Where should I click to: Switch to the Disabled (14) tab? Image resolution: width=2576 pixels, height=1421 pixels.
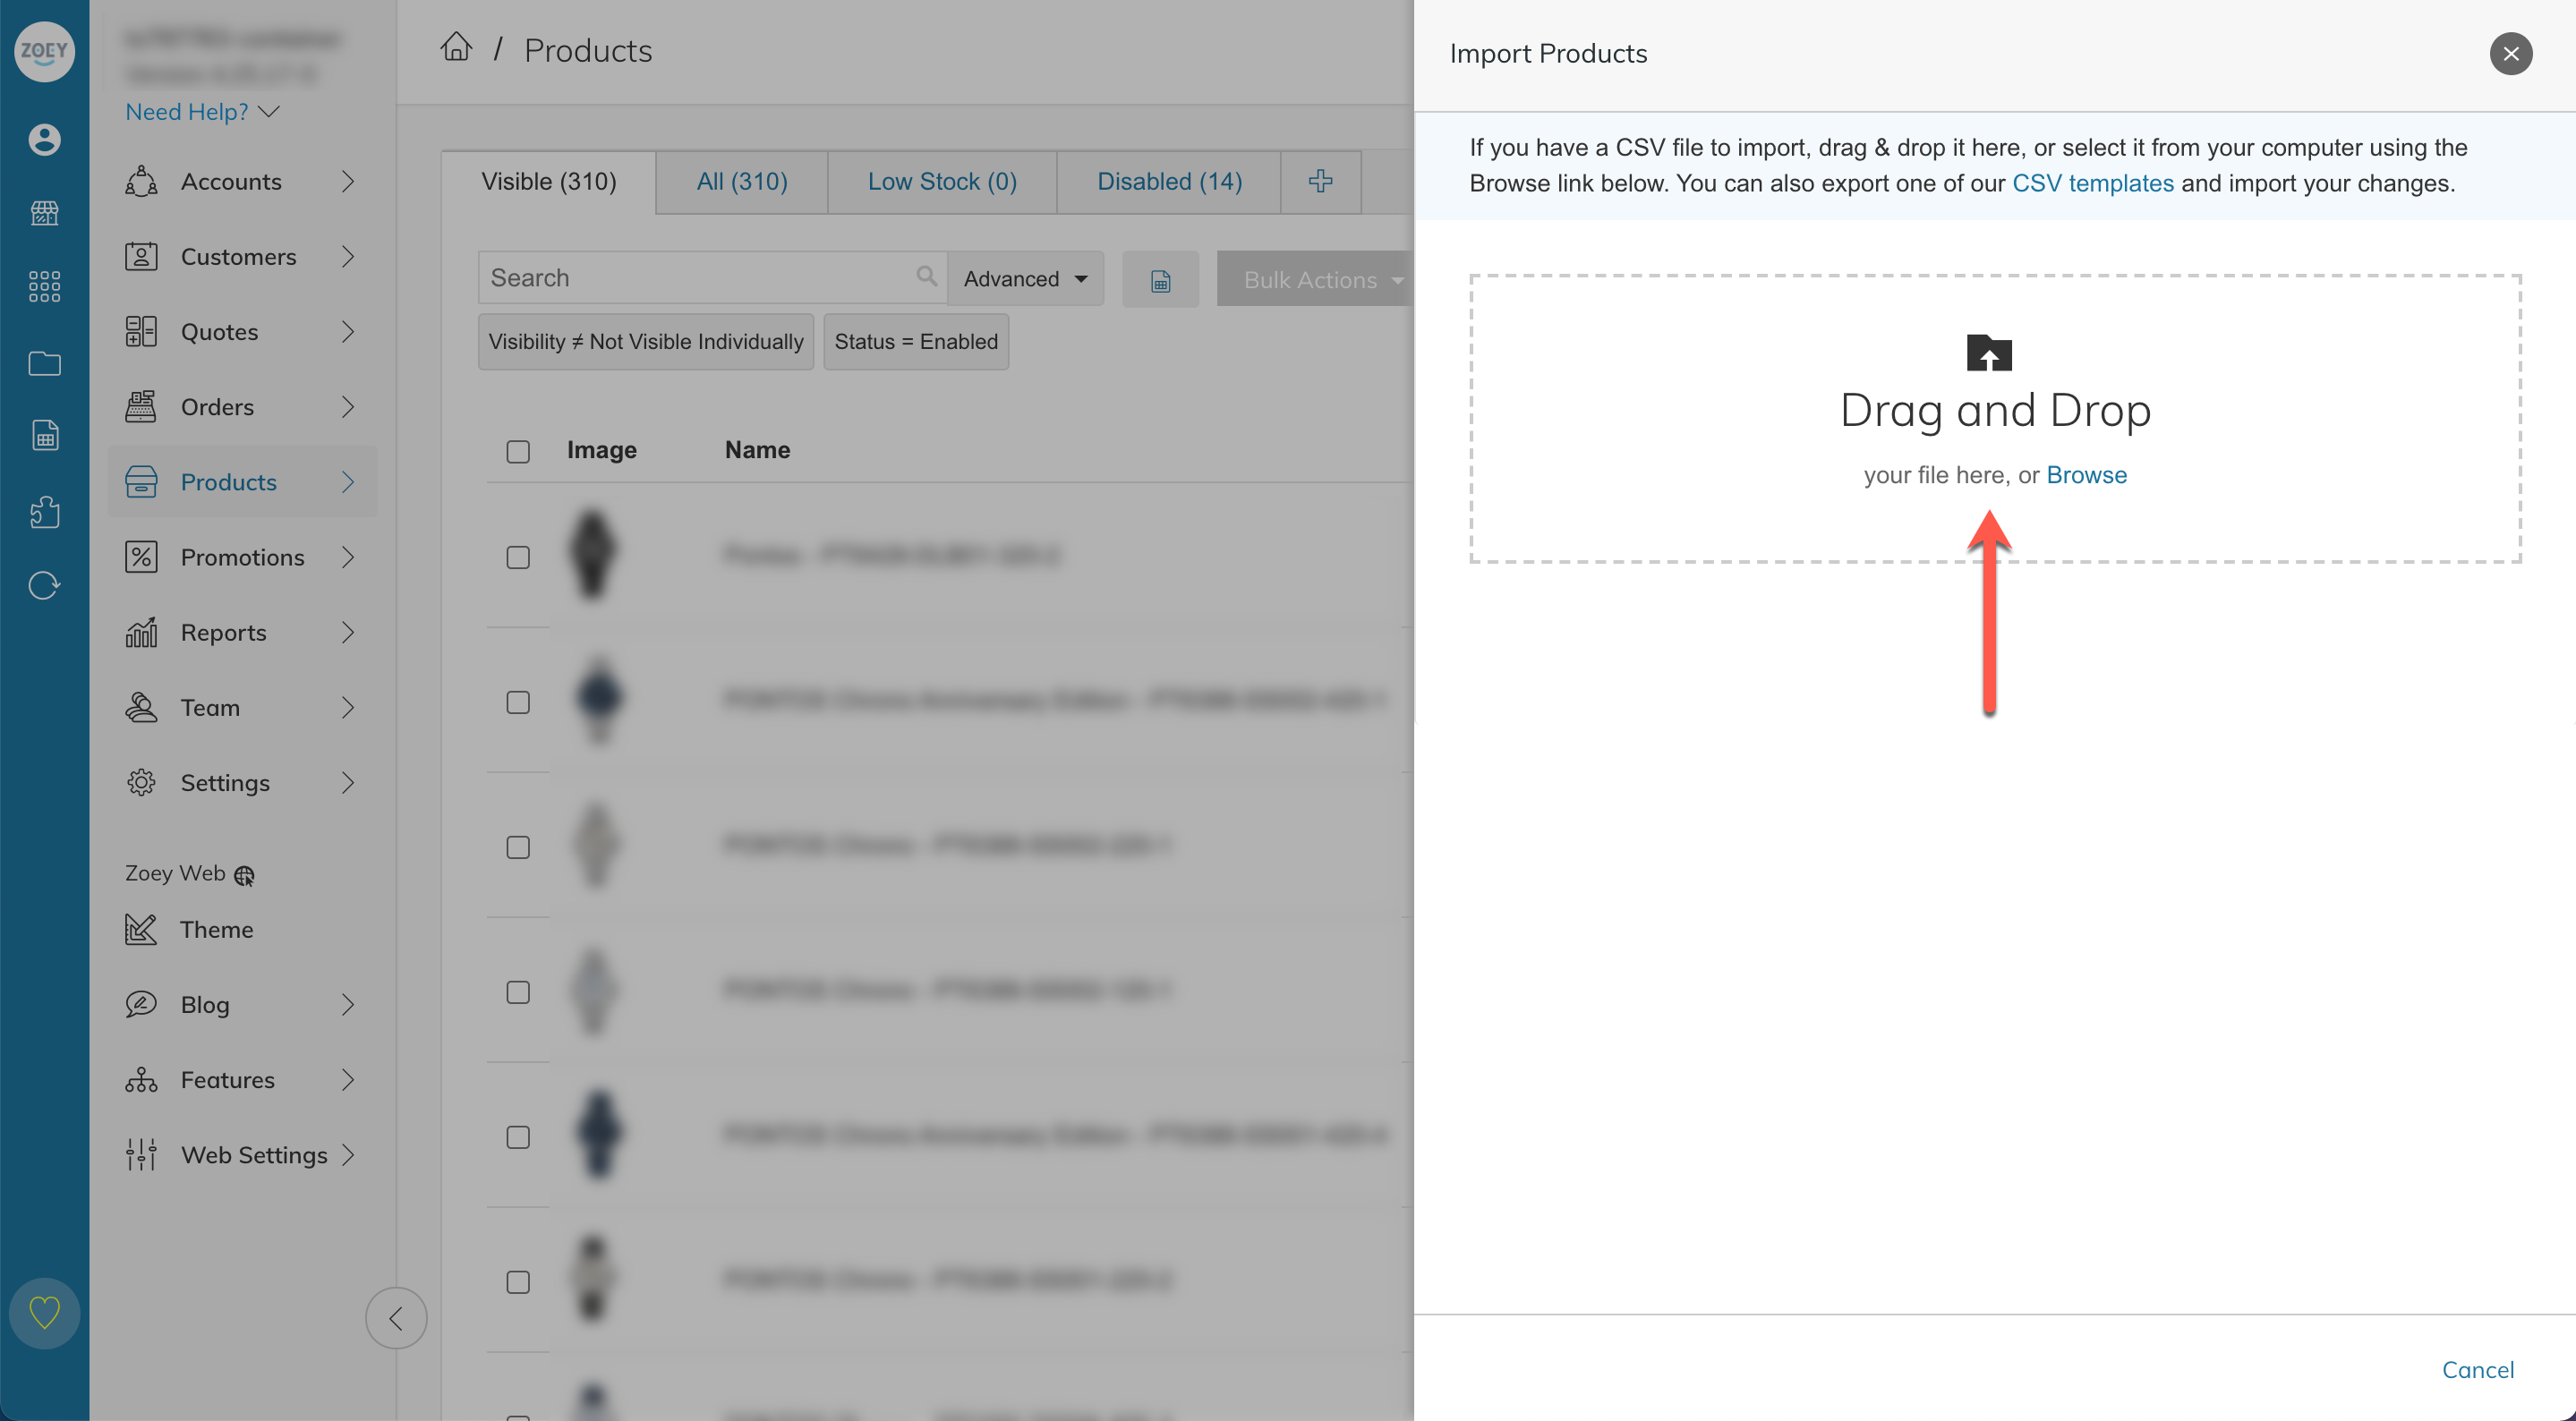pos(1169,182)
